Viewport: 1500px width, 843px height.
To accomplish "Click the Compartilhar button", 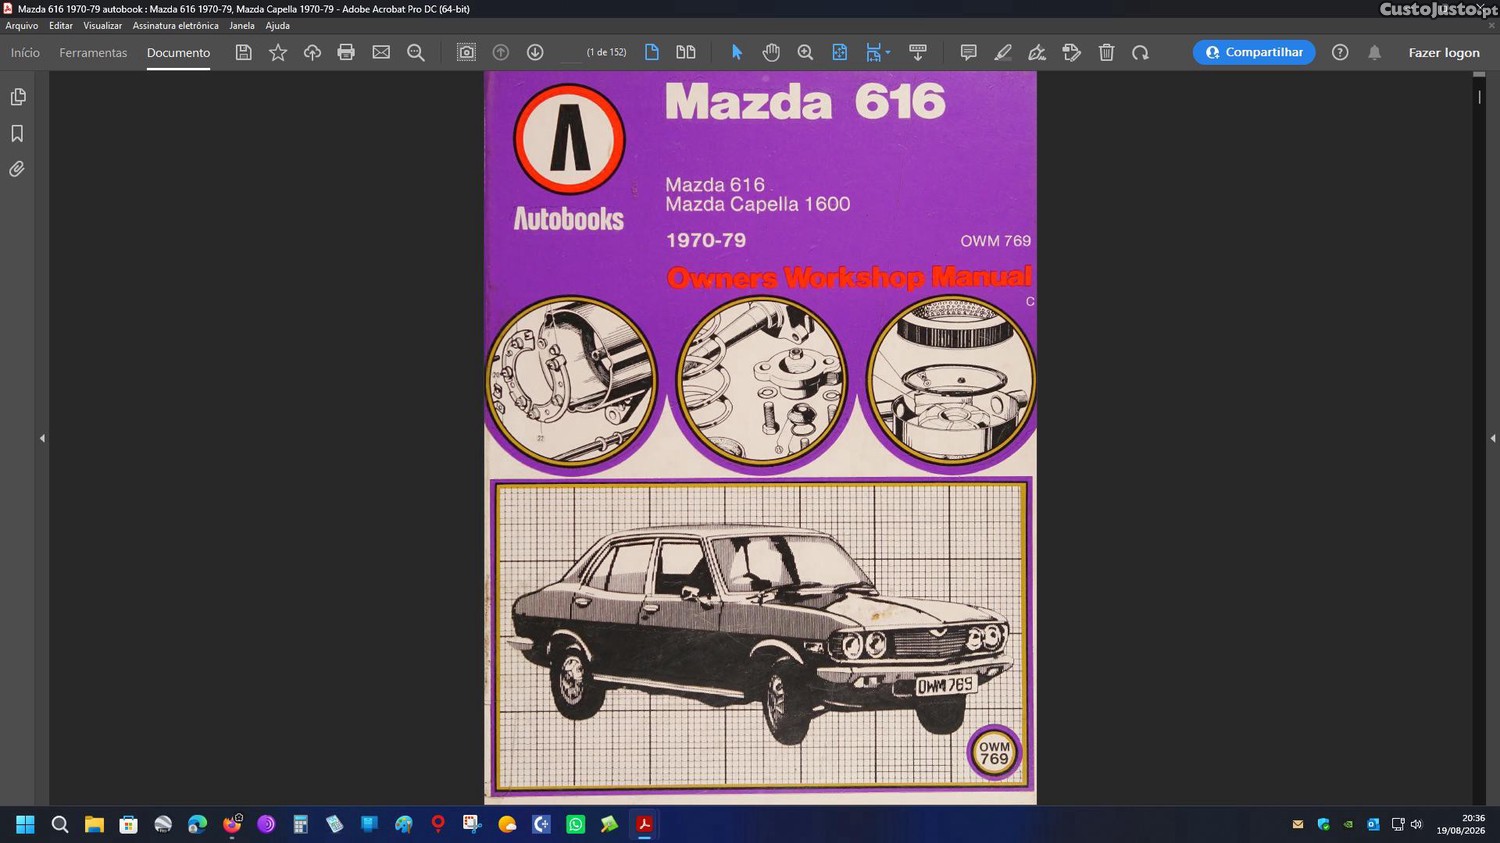I will [x=1254, y=52].
